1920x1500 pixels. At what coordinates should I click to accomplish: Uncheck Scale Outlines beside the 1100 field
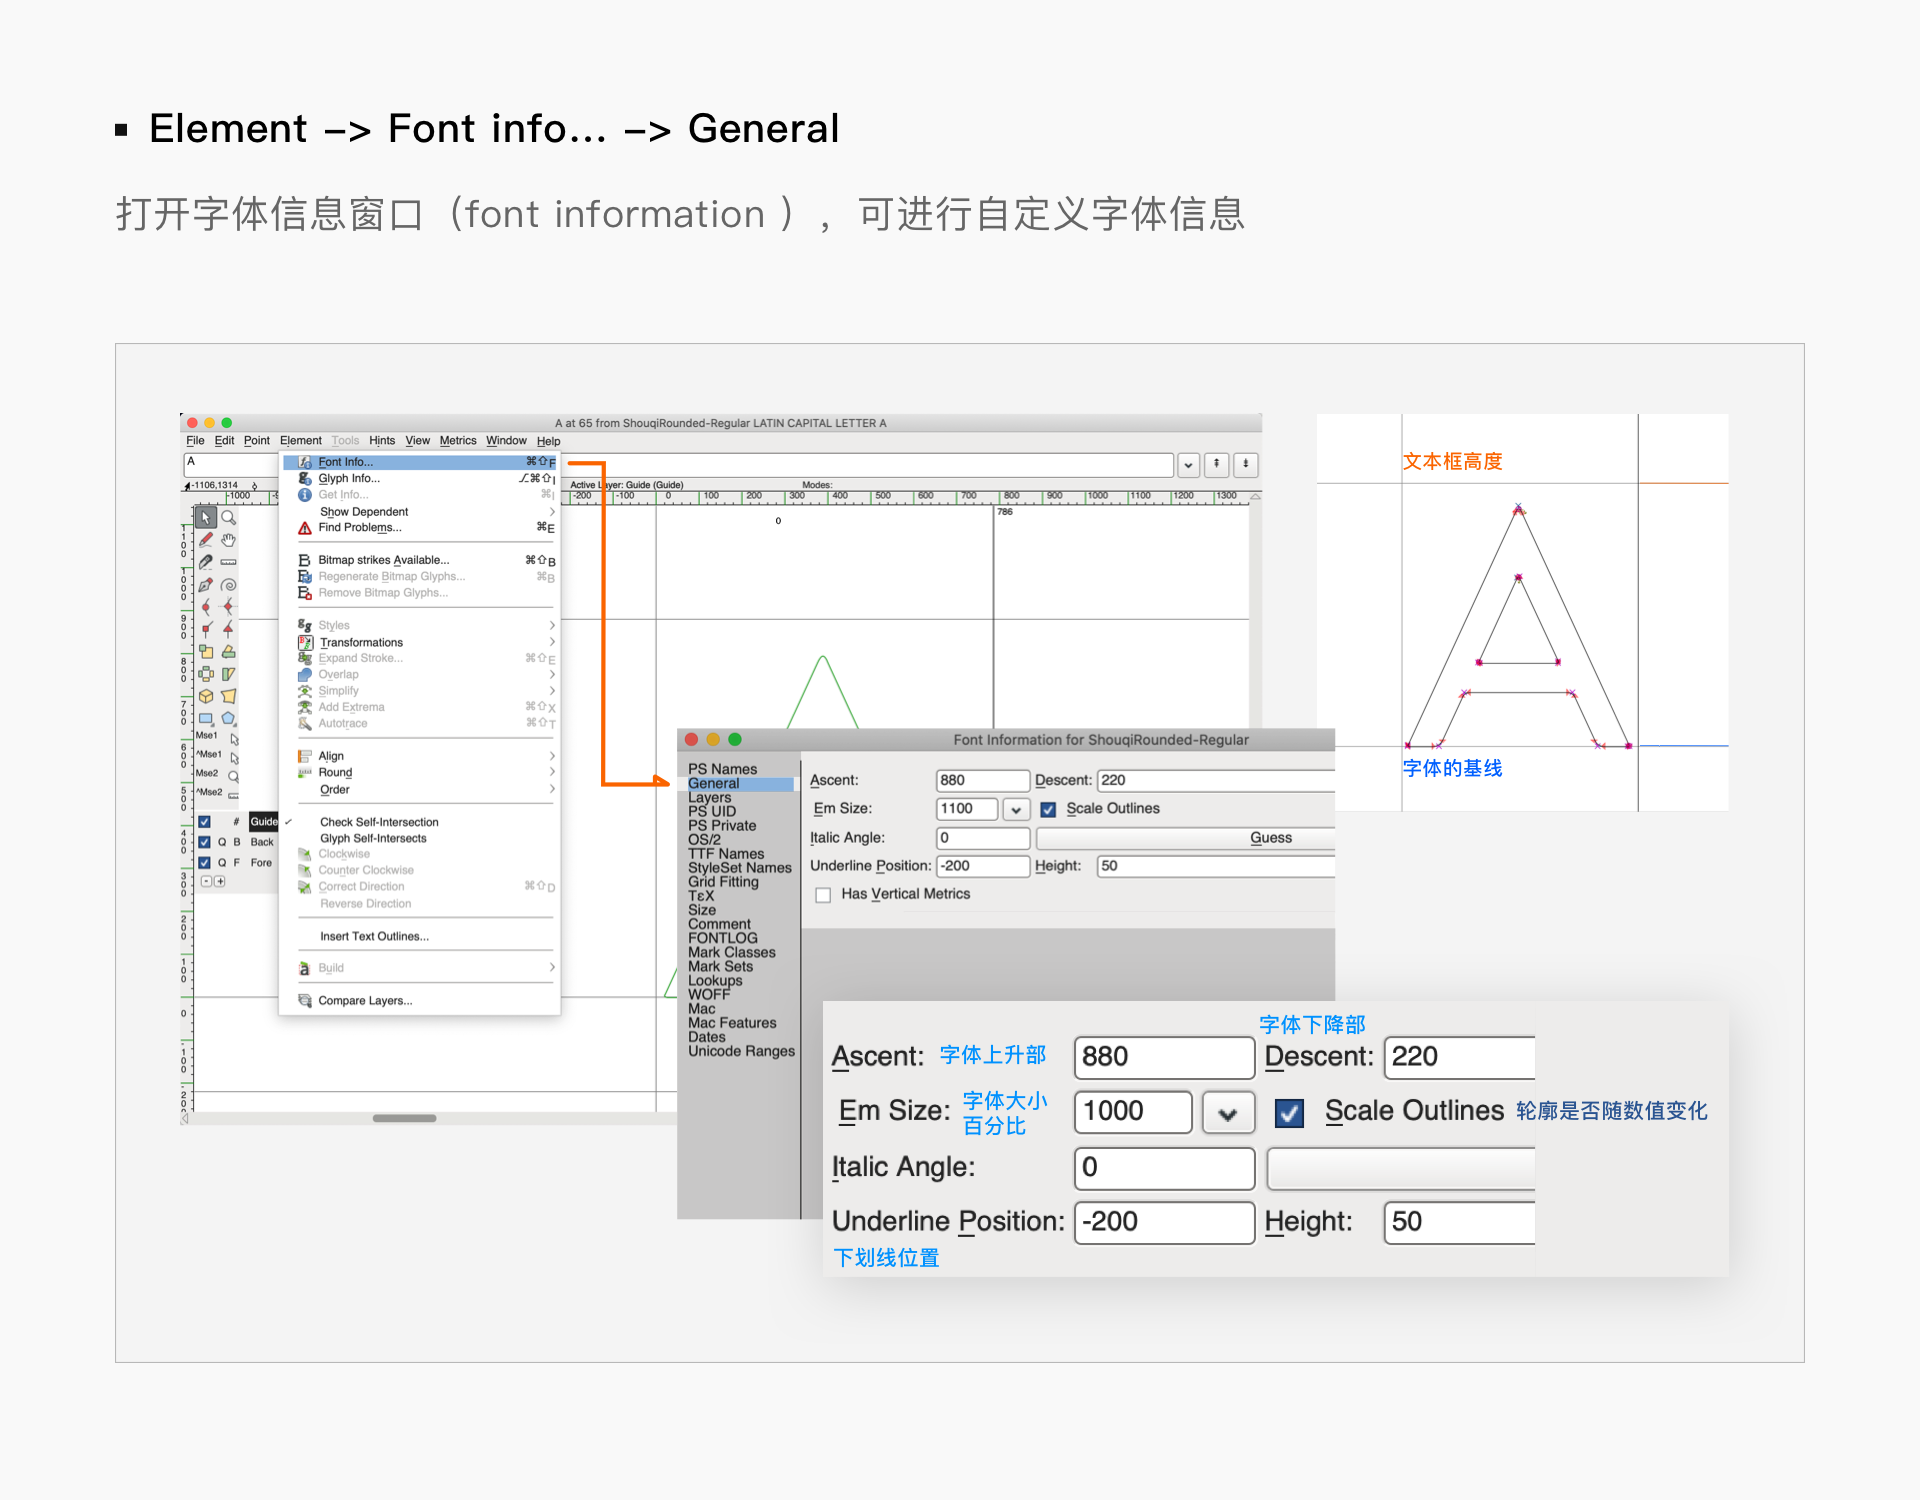tap(1048, 809)
